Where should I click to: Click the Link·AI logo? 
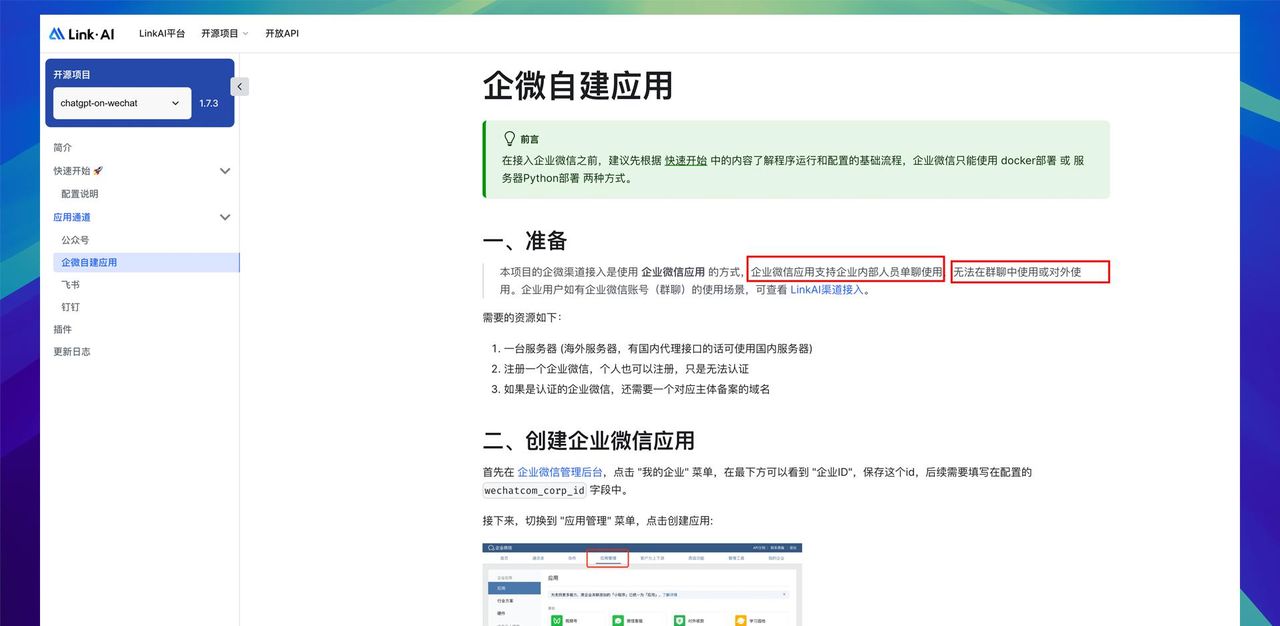click(82, 33)
